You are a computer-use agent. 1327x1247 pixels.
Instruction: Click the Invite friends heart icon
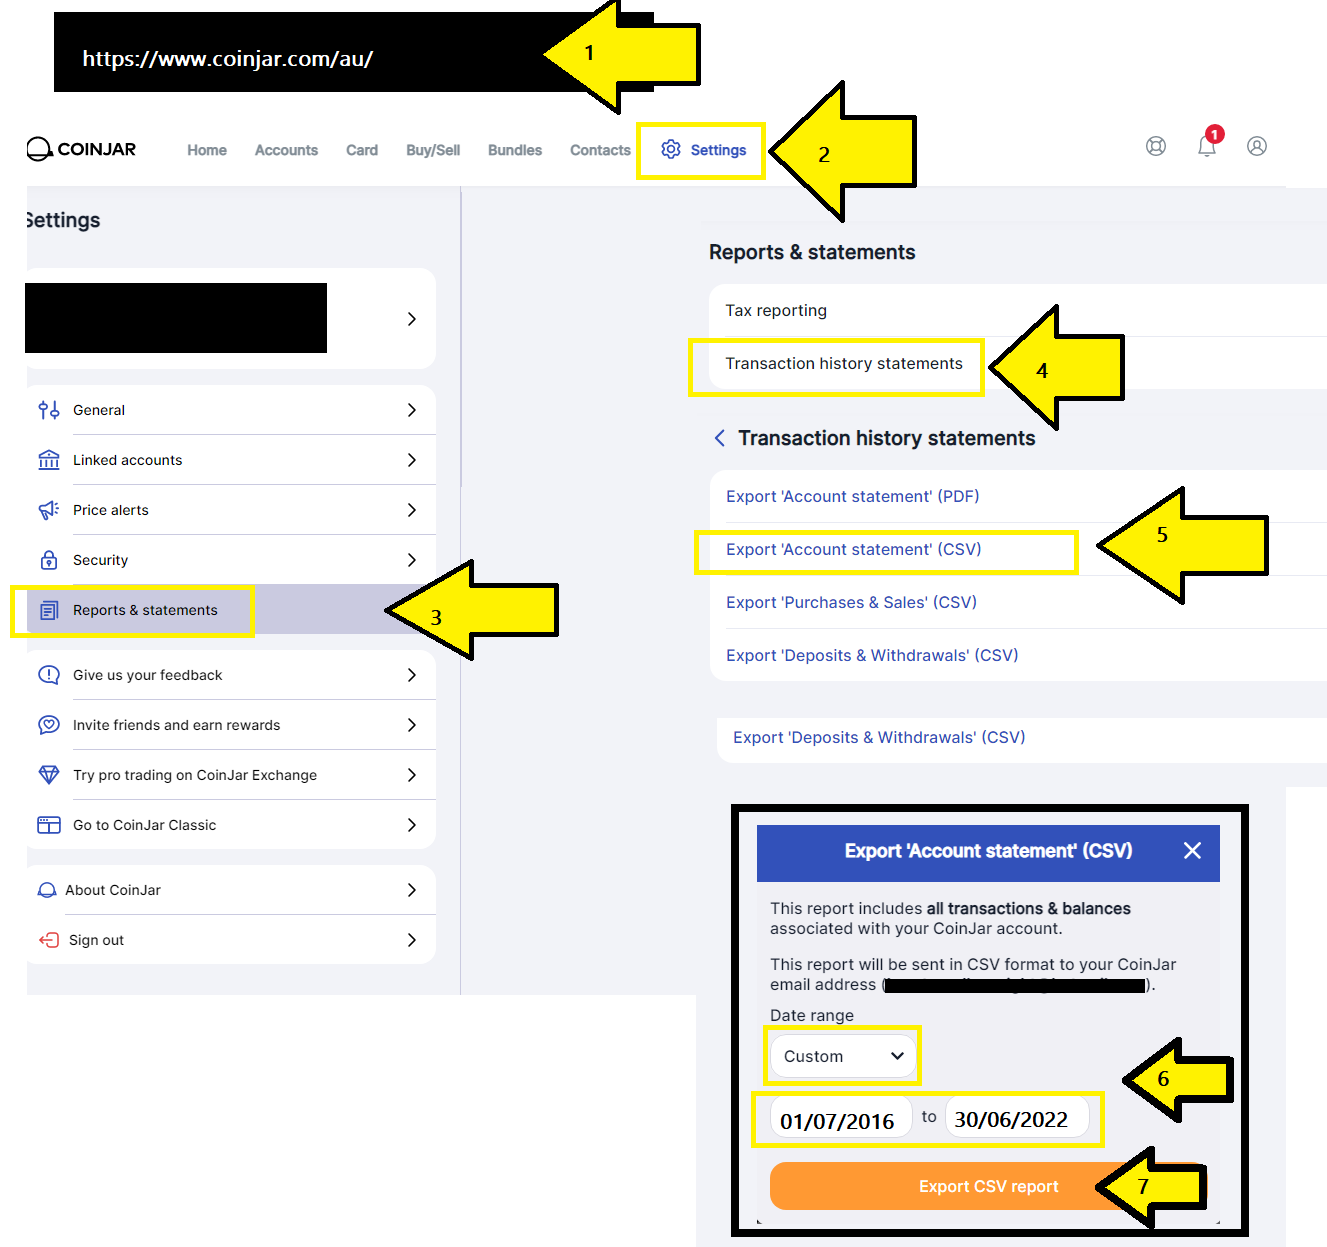(x=49, y=725)
